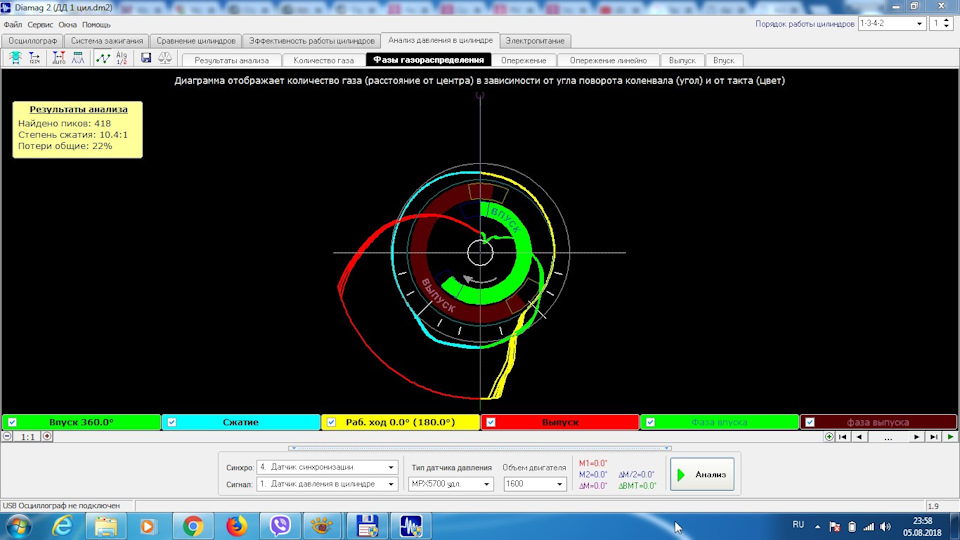The width and height of the screenshot is (960, 540).
Task: Click the AUTO markers toolbar icon
Action: coord(59,58)
